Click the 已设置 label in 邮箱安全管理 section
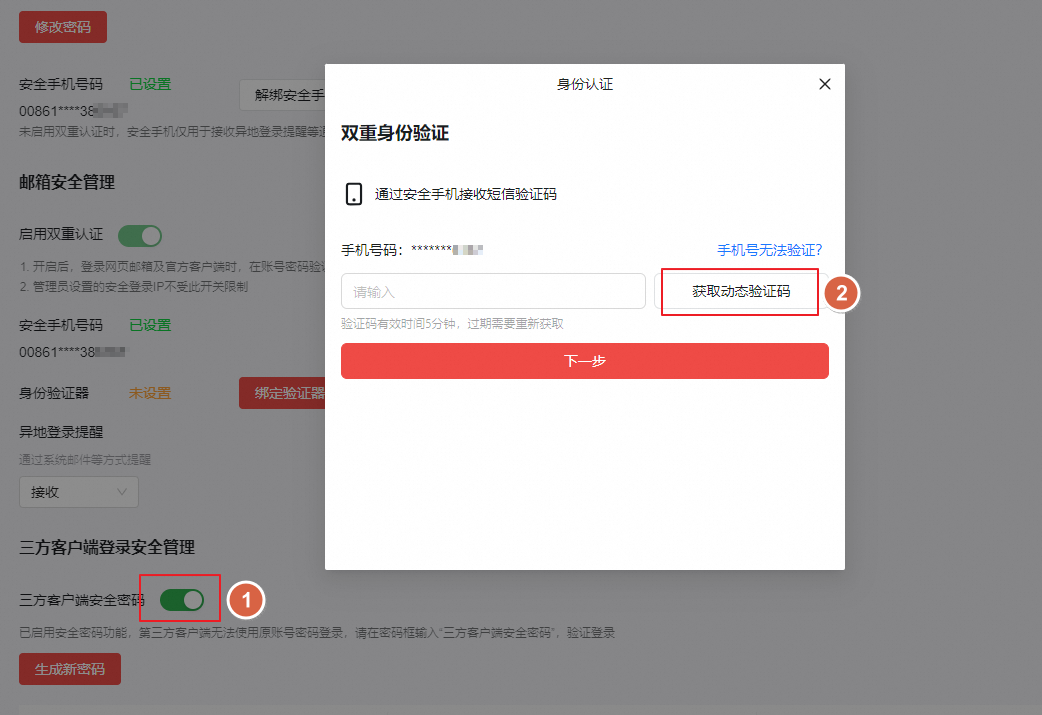The height and width of the screenshot is (715, 1042). click(148, 325)
